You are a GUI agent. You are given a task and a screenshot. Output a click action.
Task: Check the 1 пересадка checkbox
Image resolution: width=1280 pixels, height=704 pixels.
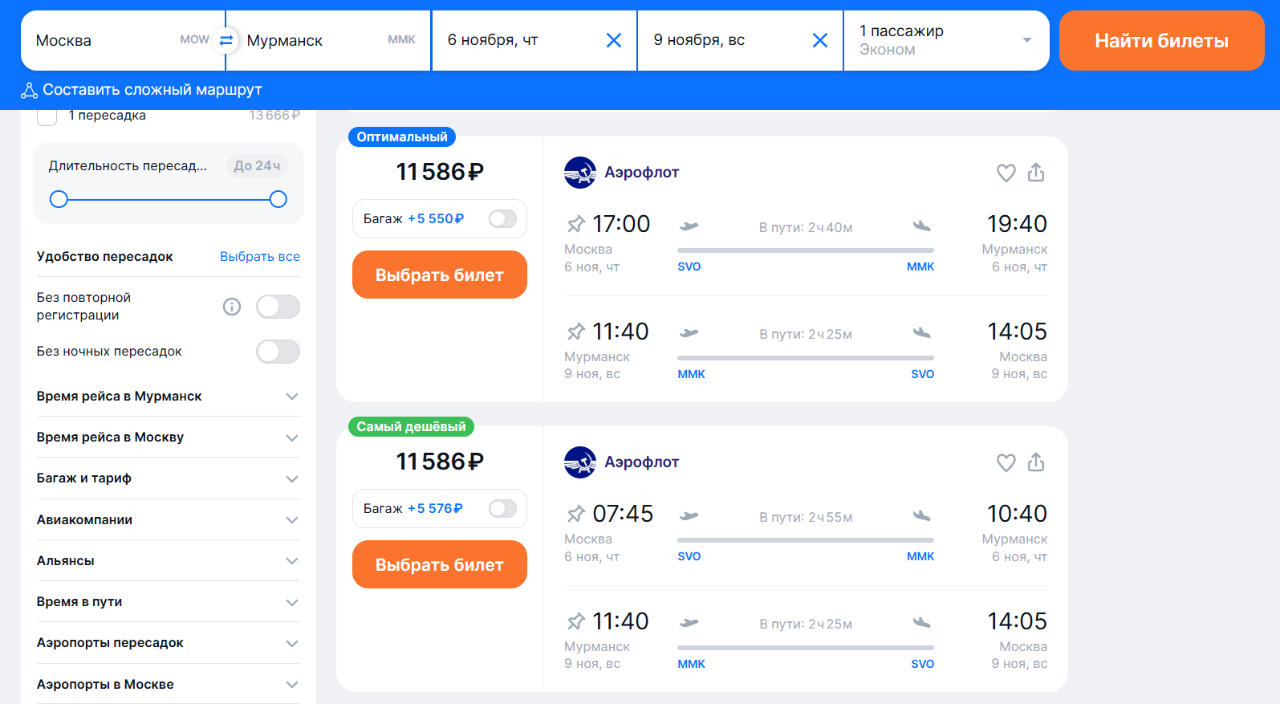coord(47,116)
